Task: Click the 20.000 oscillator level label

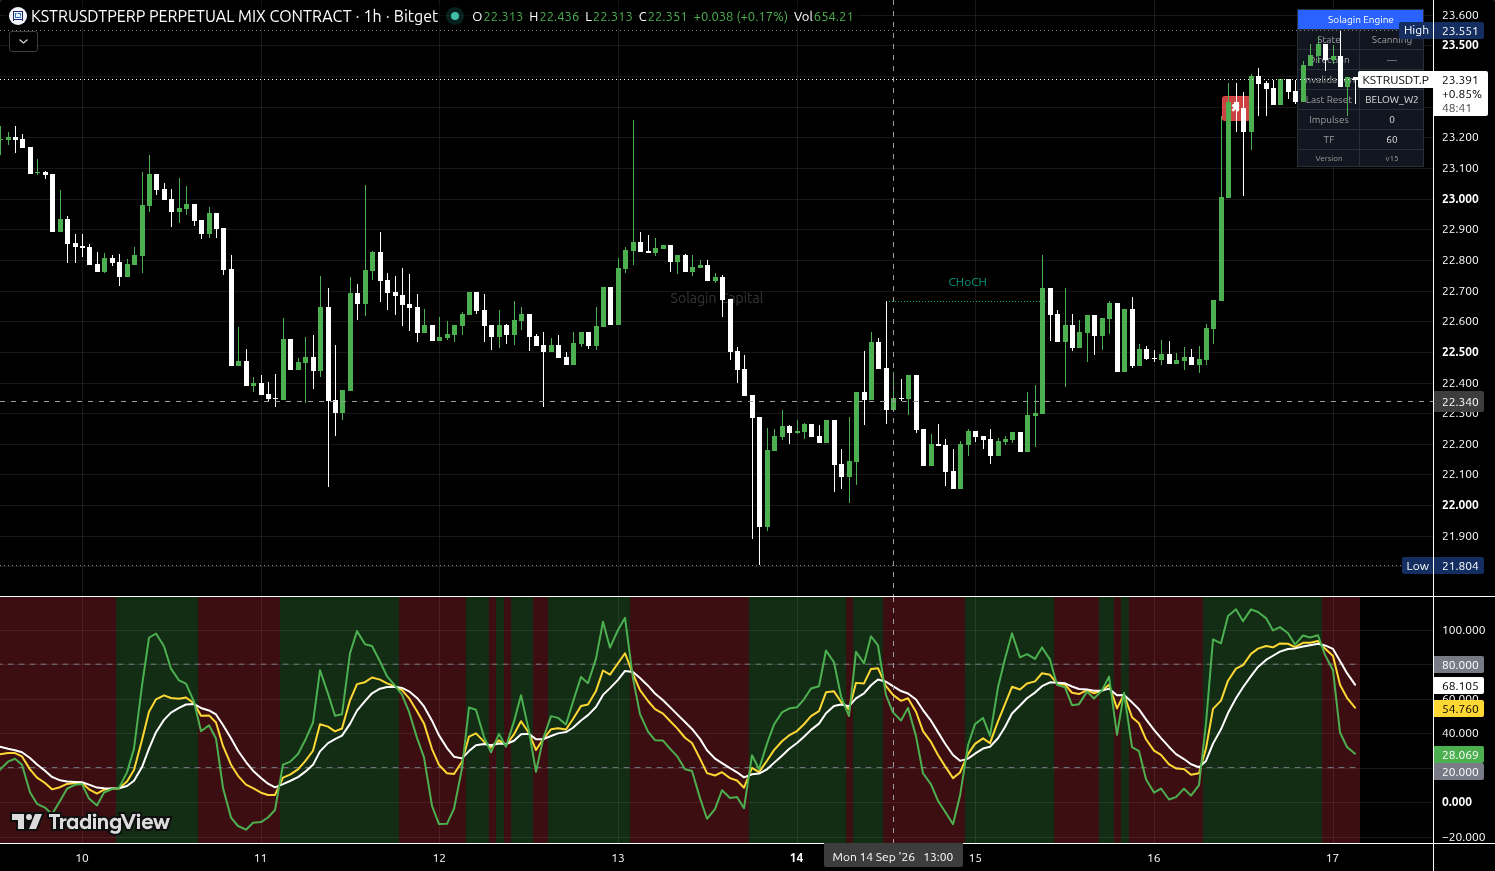Action: [x=1460, y=772]
